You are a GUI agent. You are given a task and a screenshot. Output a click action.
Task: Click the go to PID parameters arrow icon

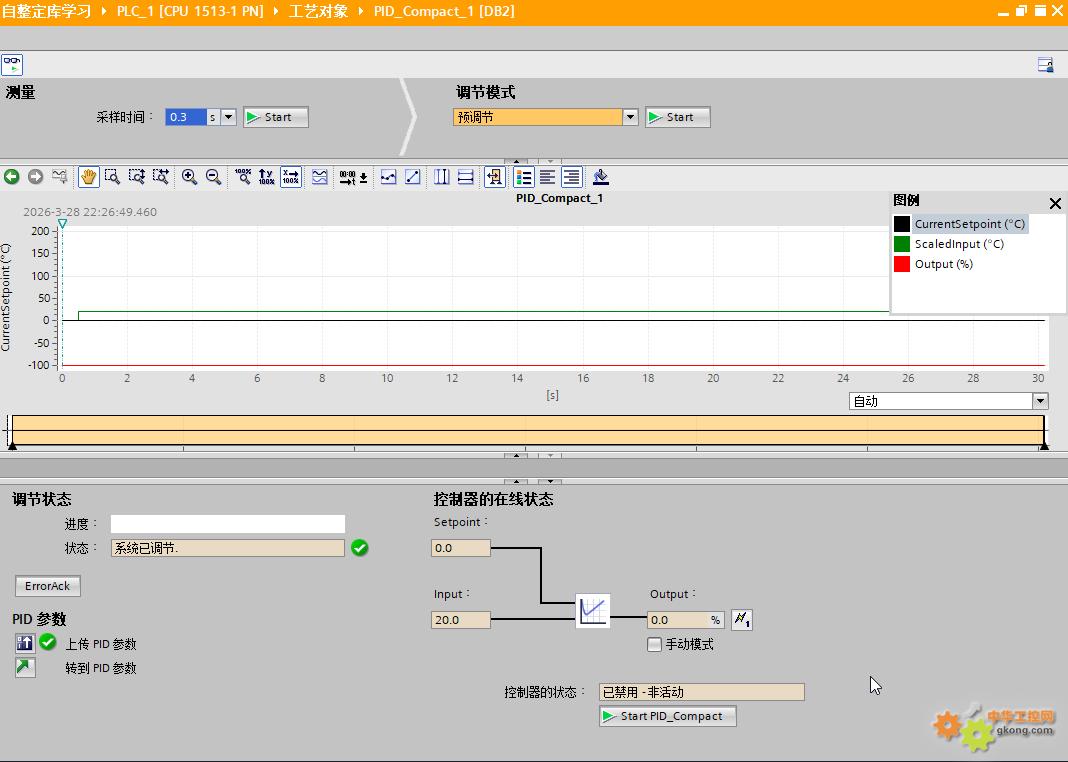pos(25,668)
